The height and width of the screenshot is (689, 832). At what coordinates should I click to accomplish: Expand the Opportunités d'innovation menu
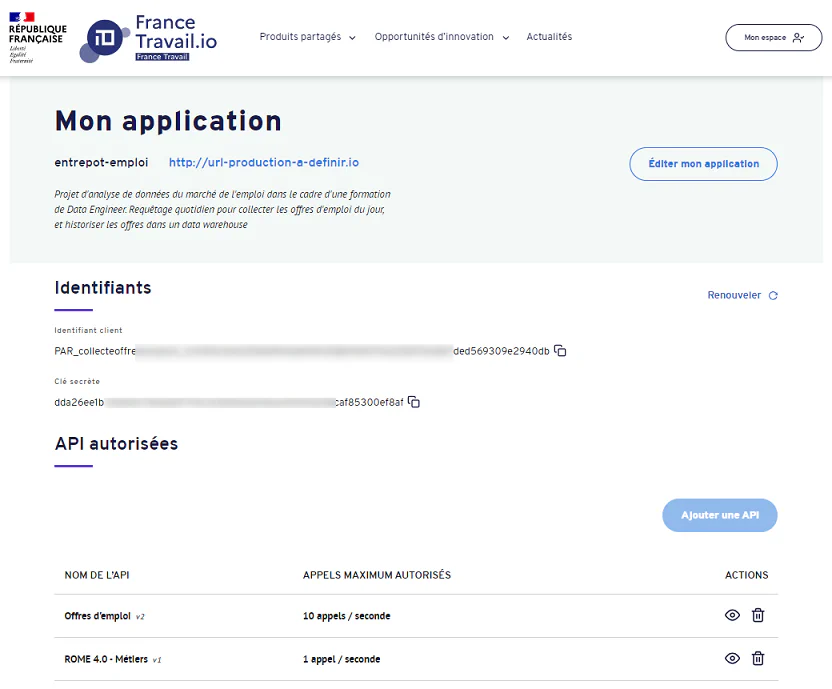pos(441,37)
